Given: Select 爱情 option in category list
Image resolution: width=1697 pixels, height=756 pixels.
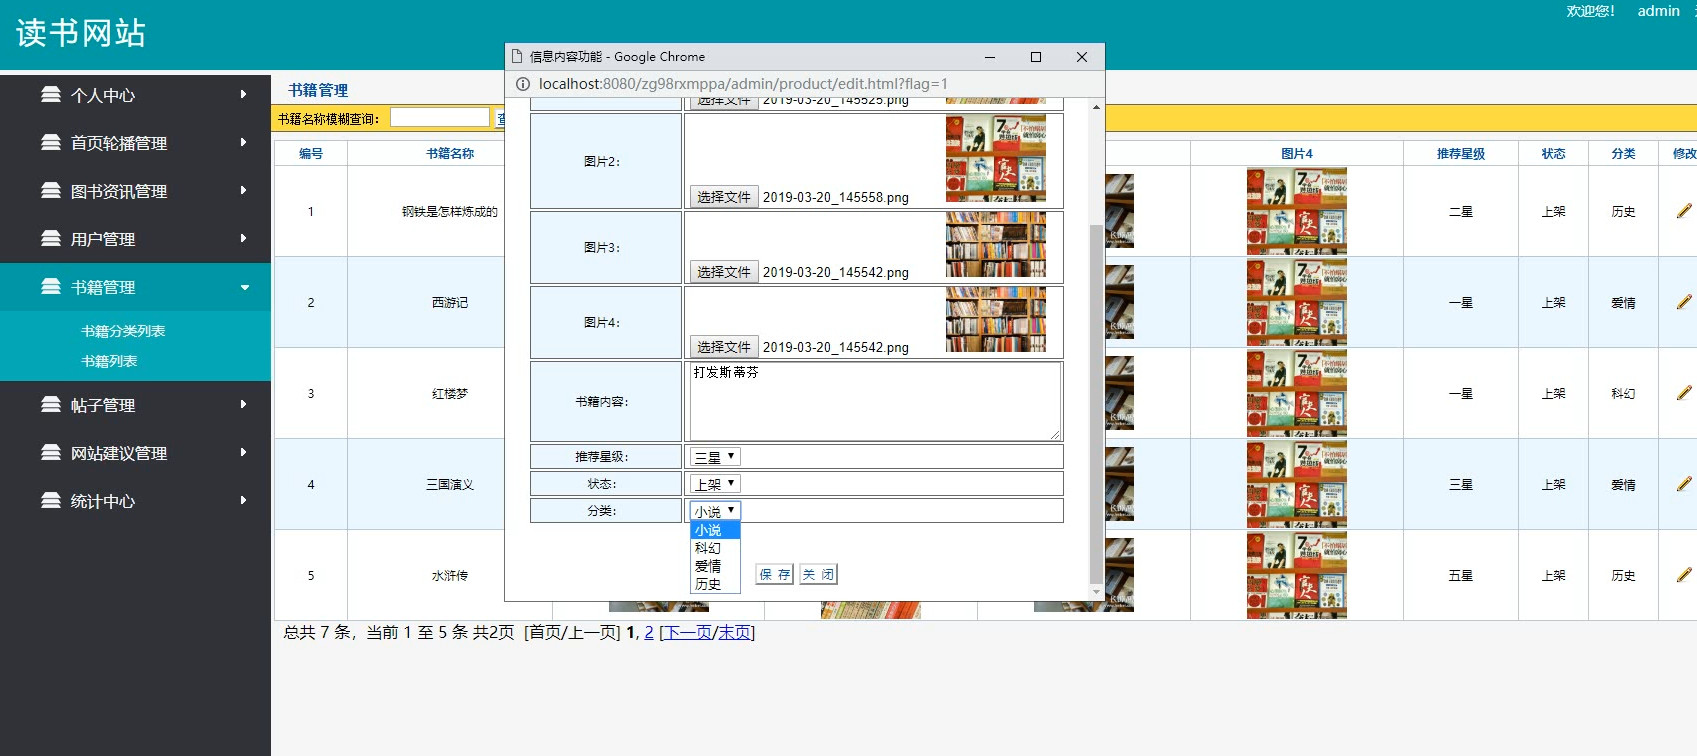Looking at the screenshot, I should tap(715, 566).
